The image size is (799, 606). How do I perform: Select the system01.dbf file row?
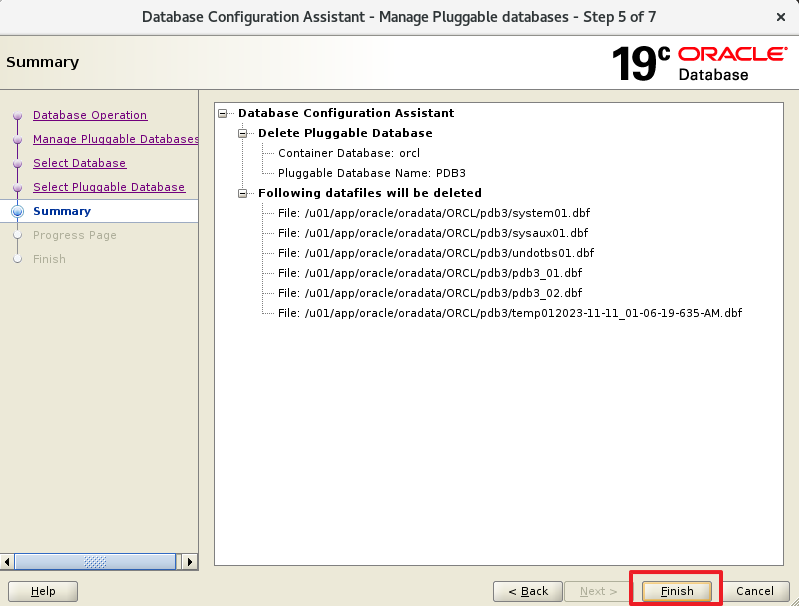pyautogui.click(x=434, y=213)
